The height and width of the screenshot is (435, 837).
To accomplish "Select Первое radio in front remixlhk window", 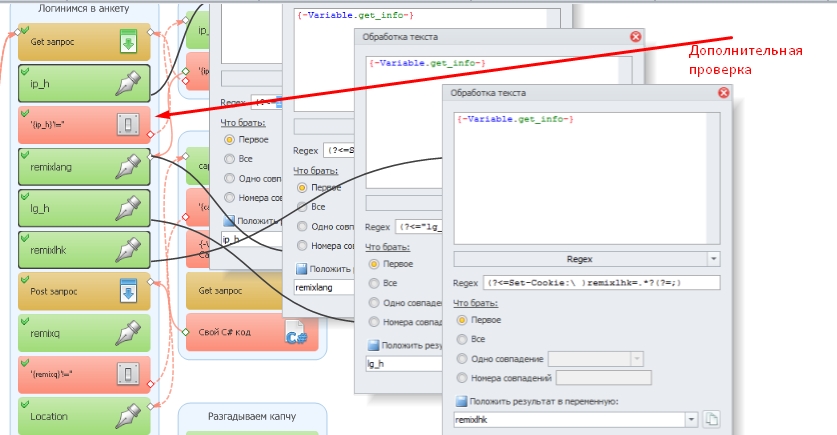I will [462, 320].
